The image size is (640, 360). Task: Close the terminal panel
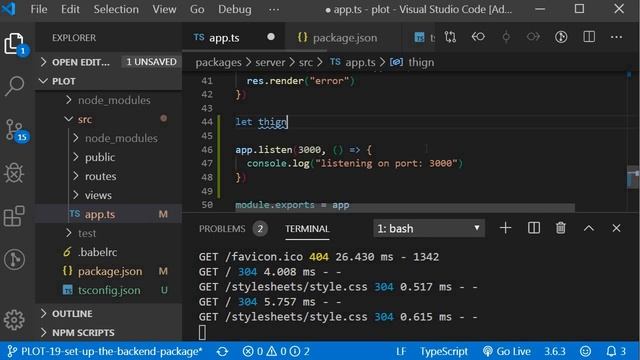click(616, 228)
